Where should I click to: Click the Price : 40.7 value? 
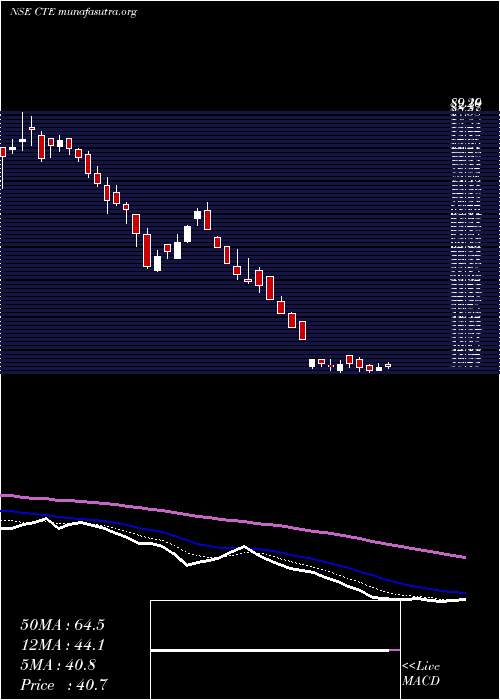[x=64, y=685]
